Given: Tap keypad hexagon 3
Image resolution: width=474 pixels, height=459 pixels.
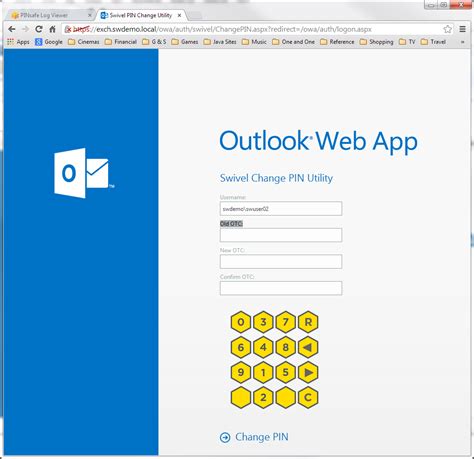Looking at the screenshot, I should coord(263,322).
